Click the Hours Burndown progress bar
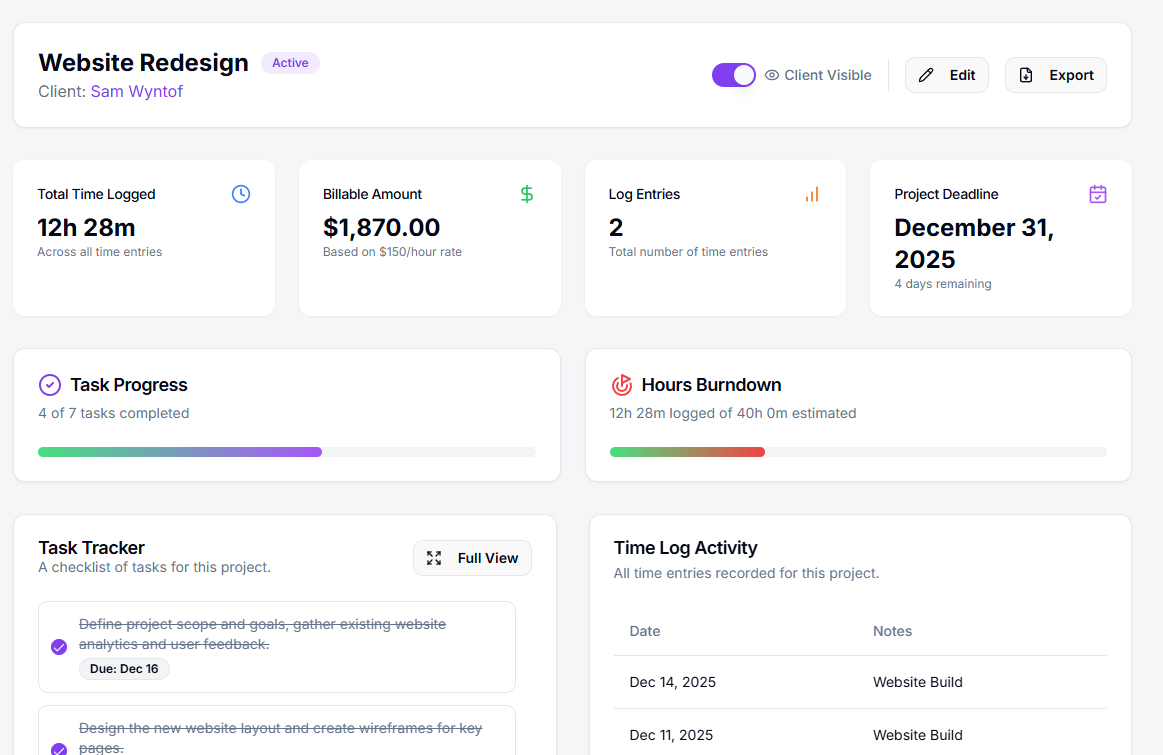This screenshot has width=1163, height=755. [858, 452]
